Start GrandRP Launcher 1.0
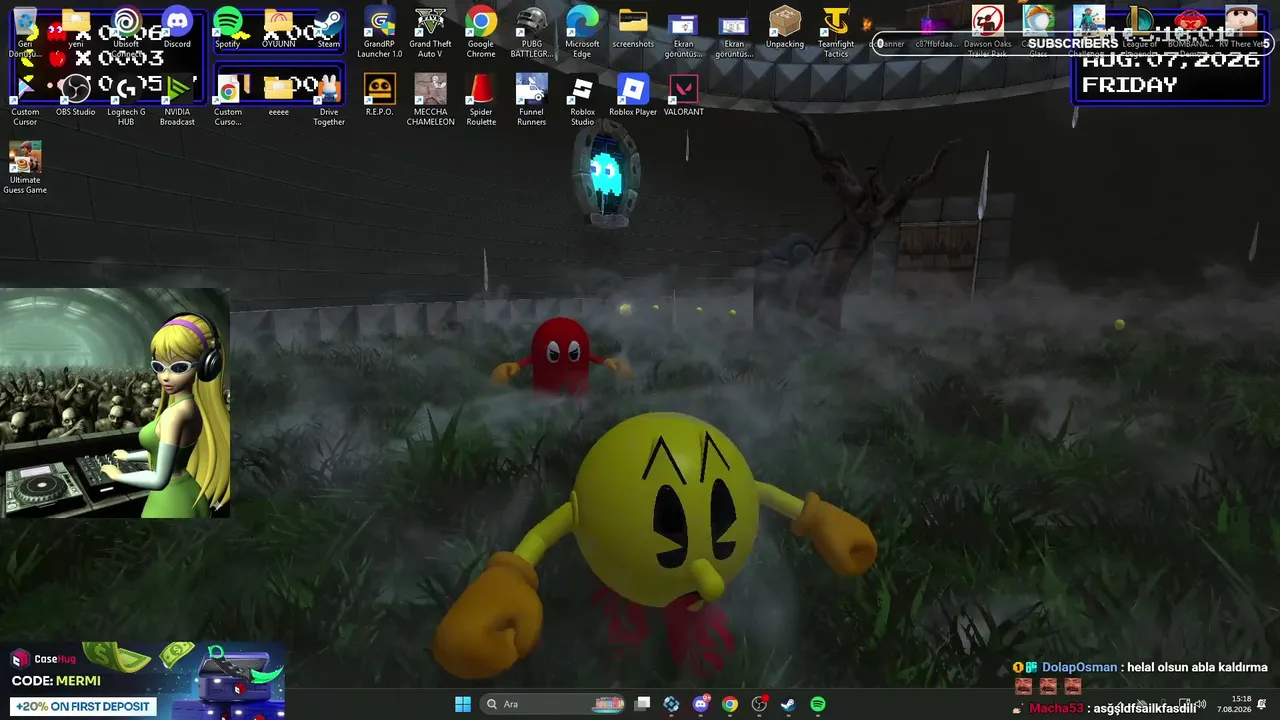This screenshot has width=1280, height=720. point(380,33)
